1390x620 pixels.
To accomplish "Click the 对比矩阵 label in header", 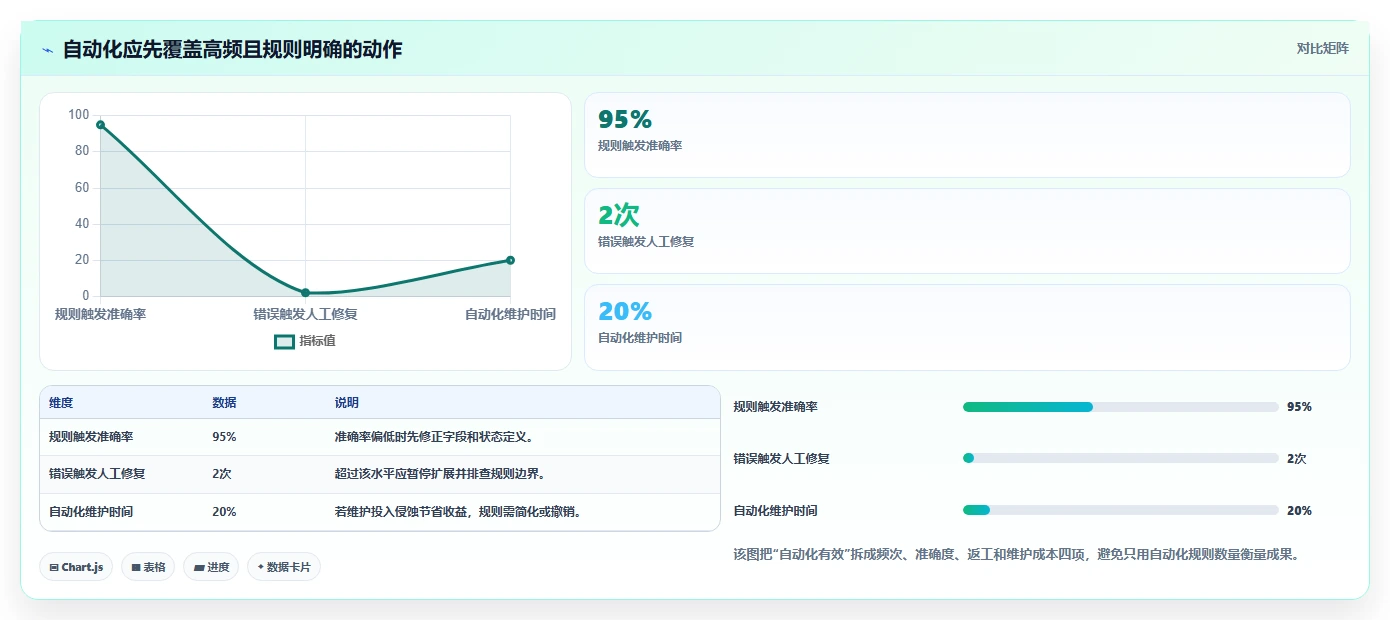I will [x=1322, y=48].
